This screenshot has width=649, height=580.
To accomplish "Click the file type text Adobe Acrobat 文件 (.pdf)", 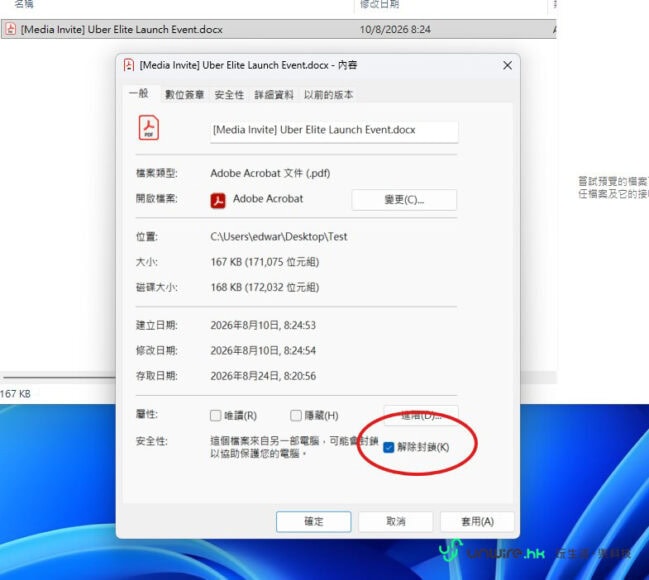I will [x=270, y=173].
